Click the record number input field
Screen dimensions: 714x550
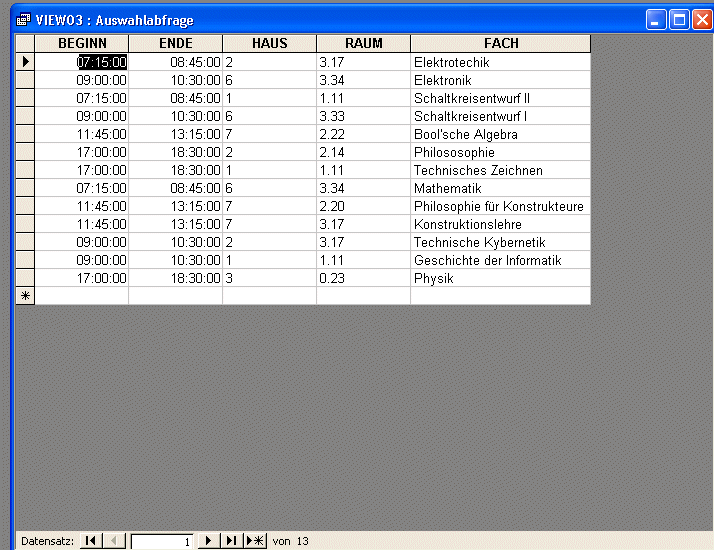click(162, 541)
